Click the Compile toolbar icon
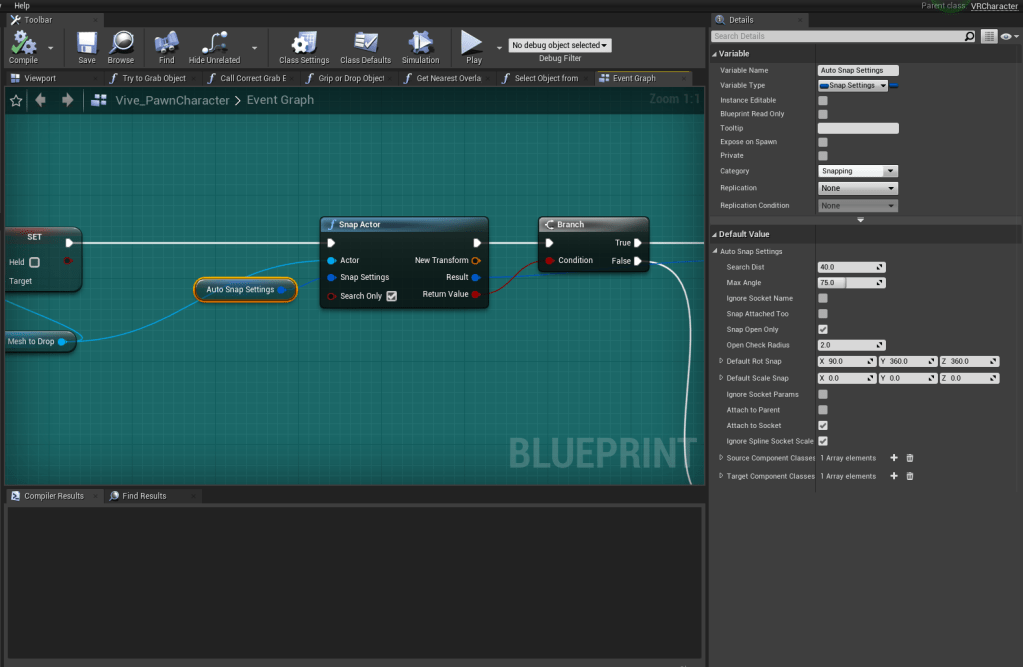This screenshot has height=667, width=1023. 23,42
